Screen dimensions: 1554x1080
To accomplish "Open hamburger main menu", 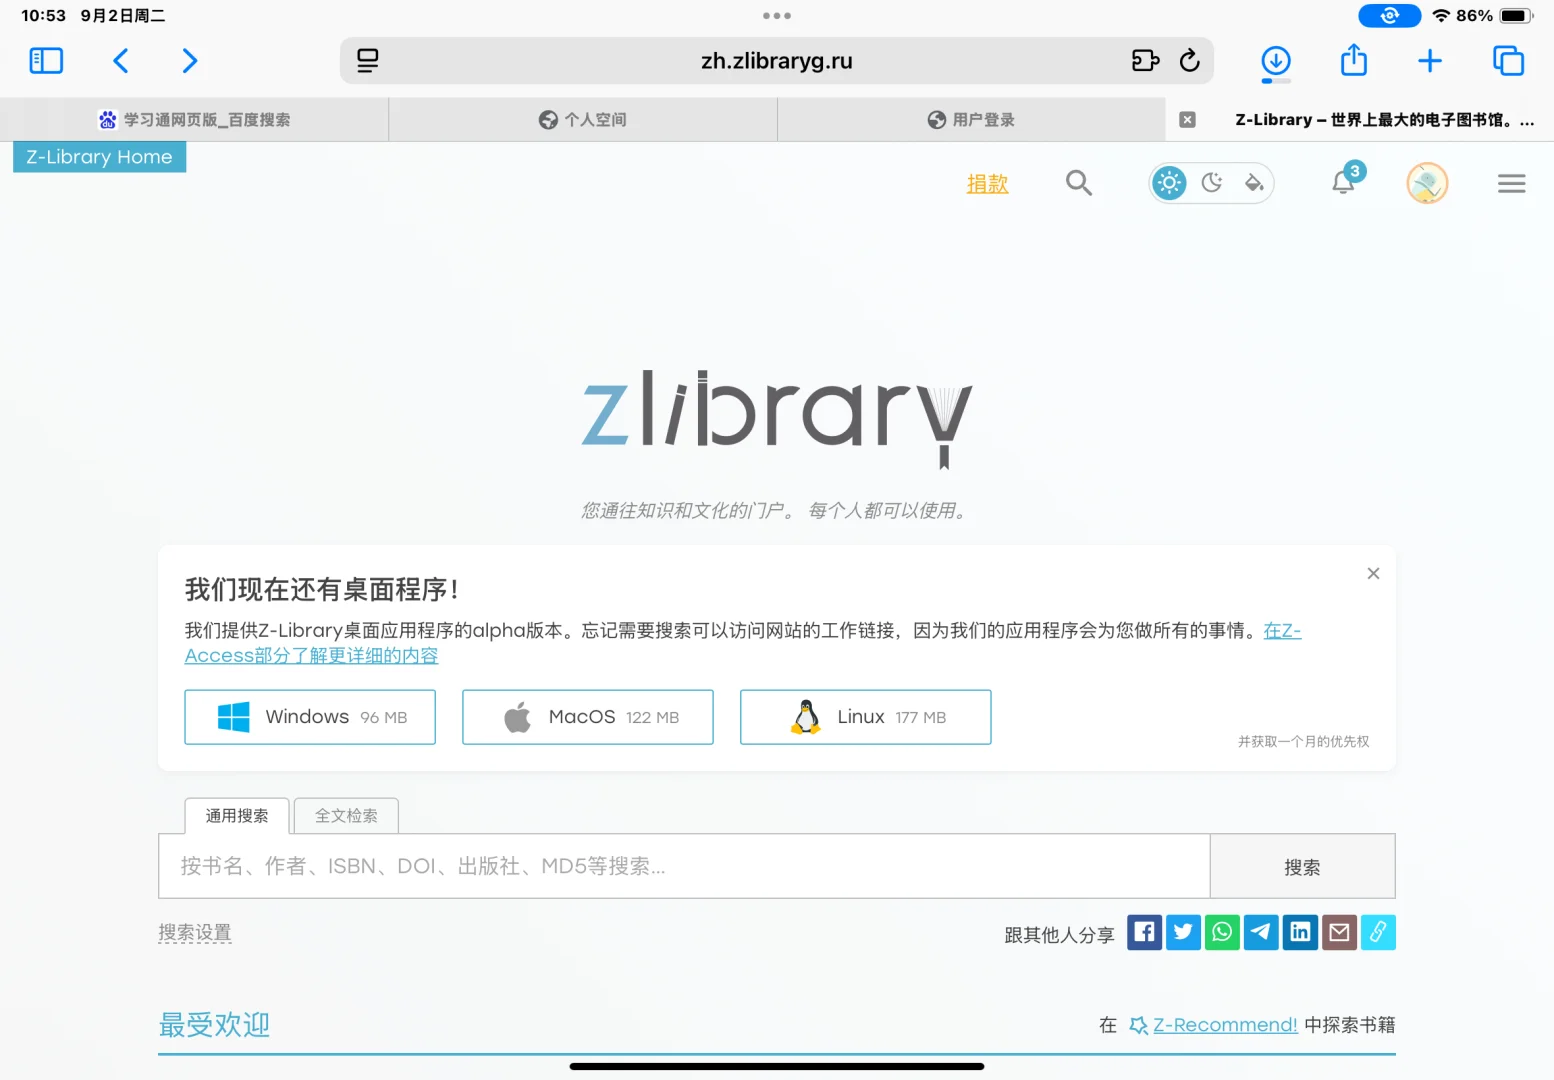I will [1511, 183].
